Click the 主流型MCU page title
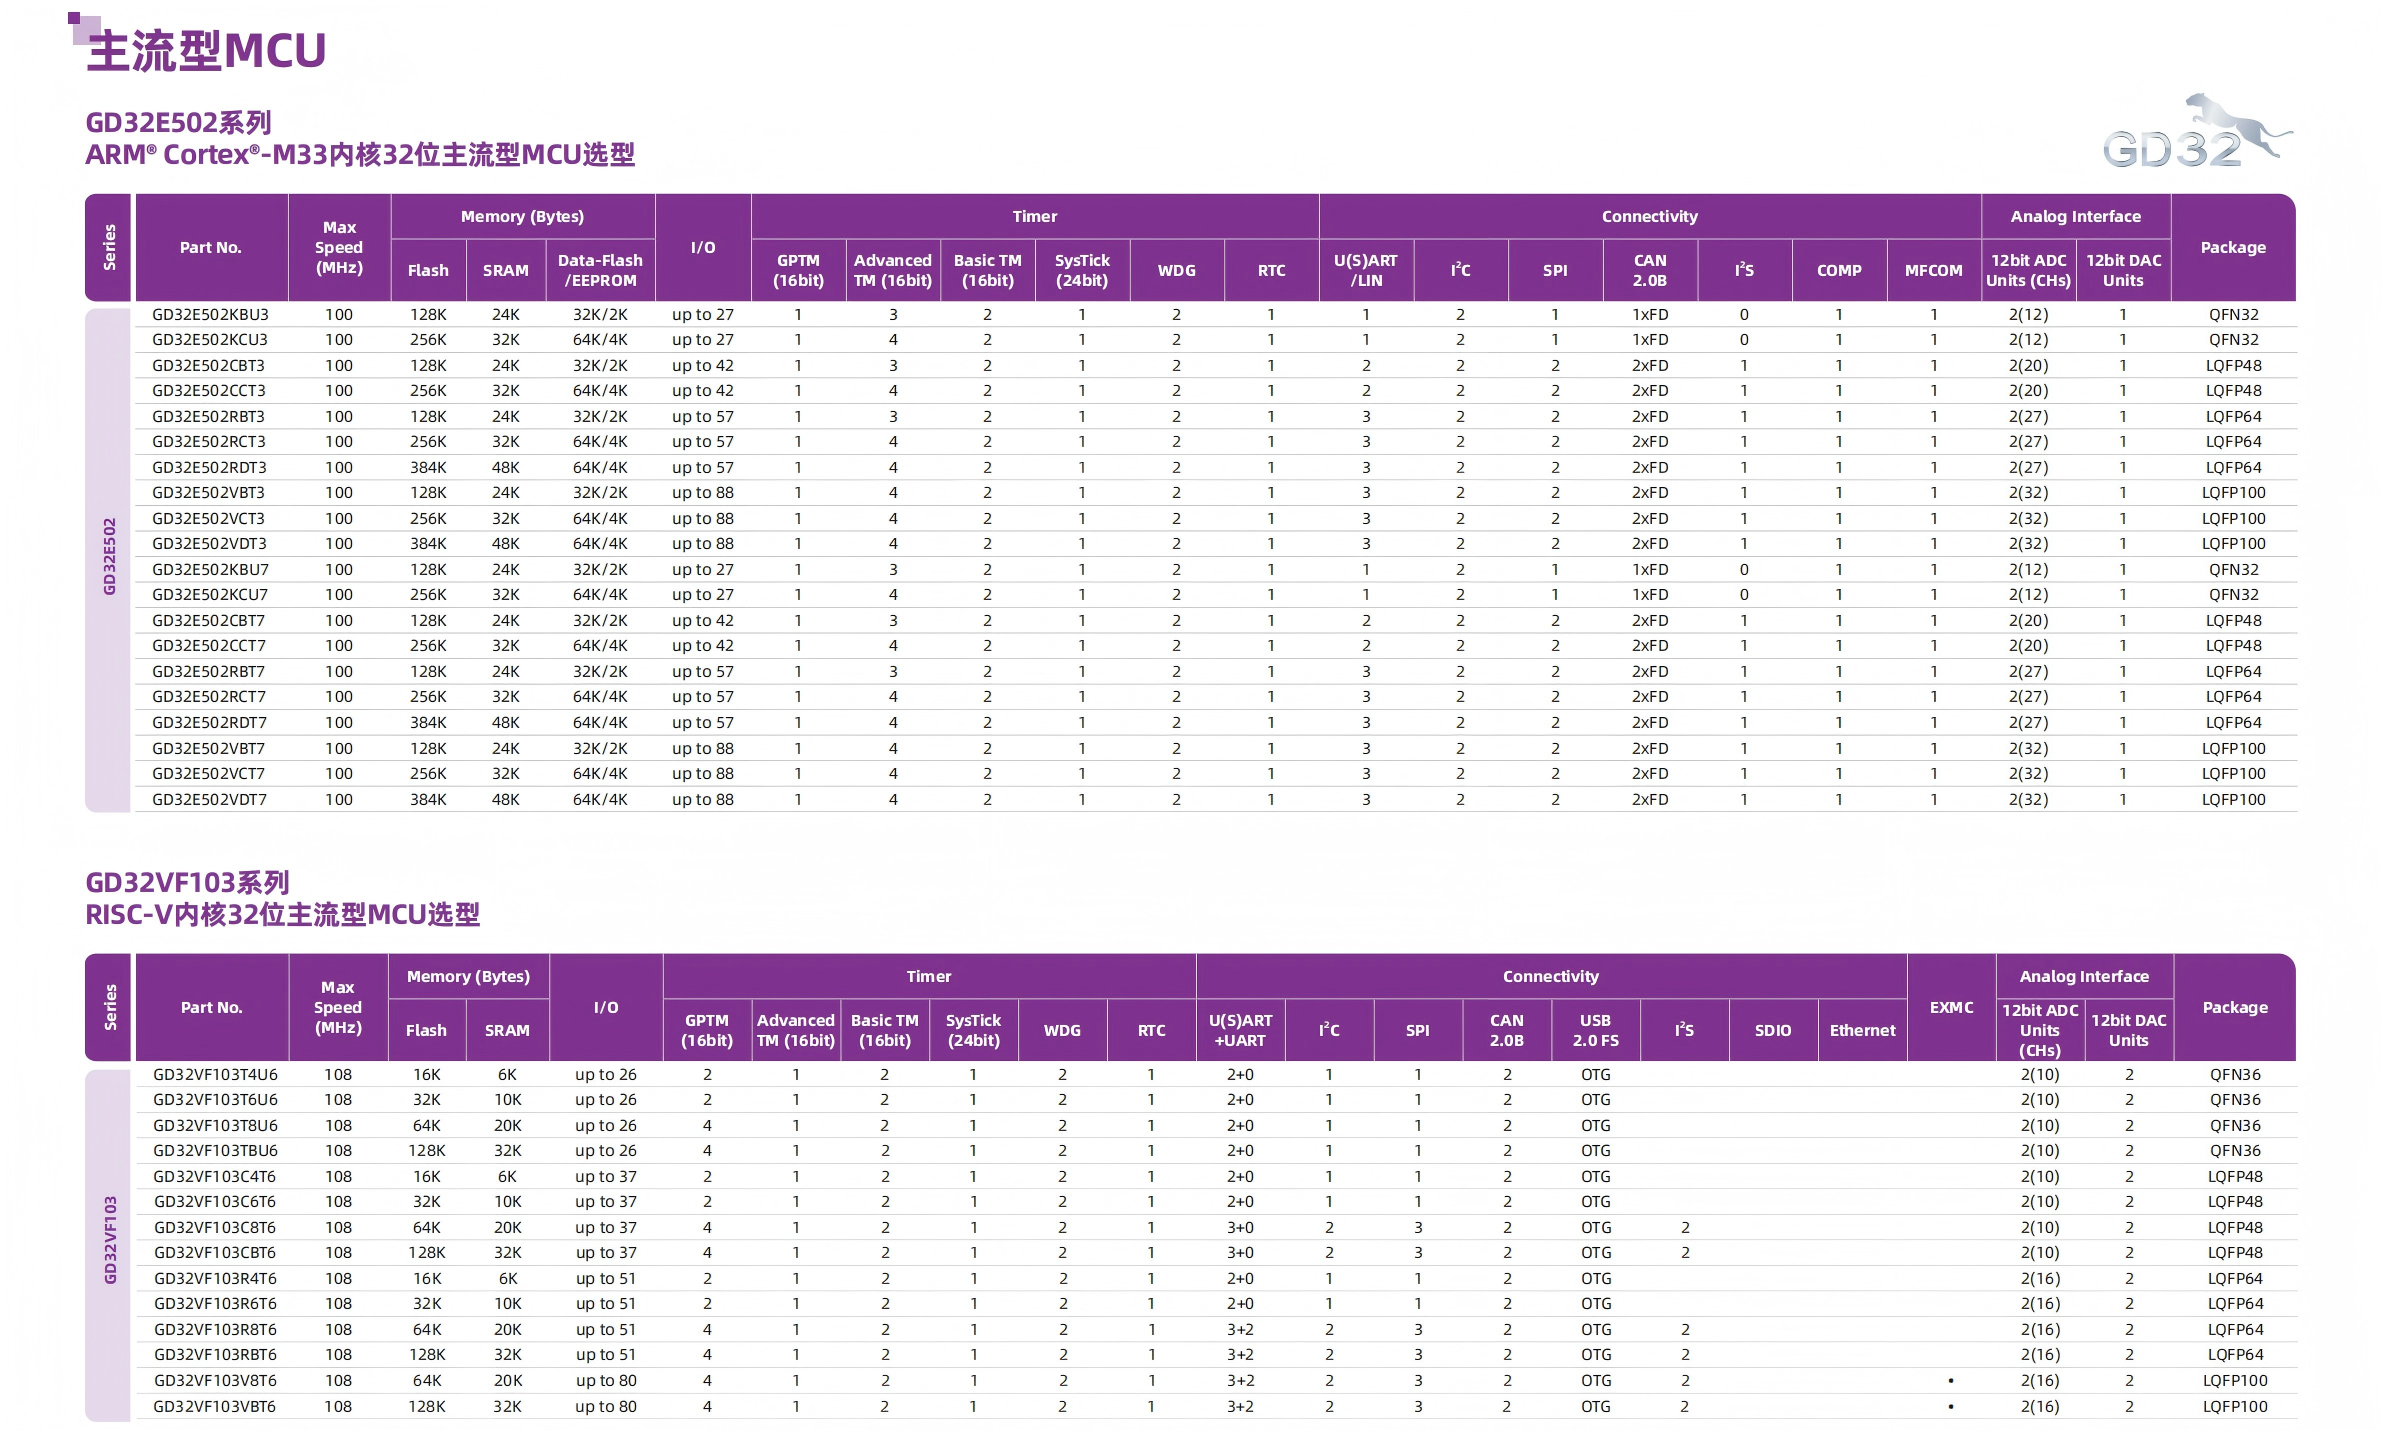Screen dimensions: 2381x1431 click(x=207, y=51)
